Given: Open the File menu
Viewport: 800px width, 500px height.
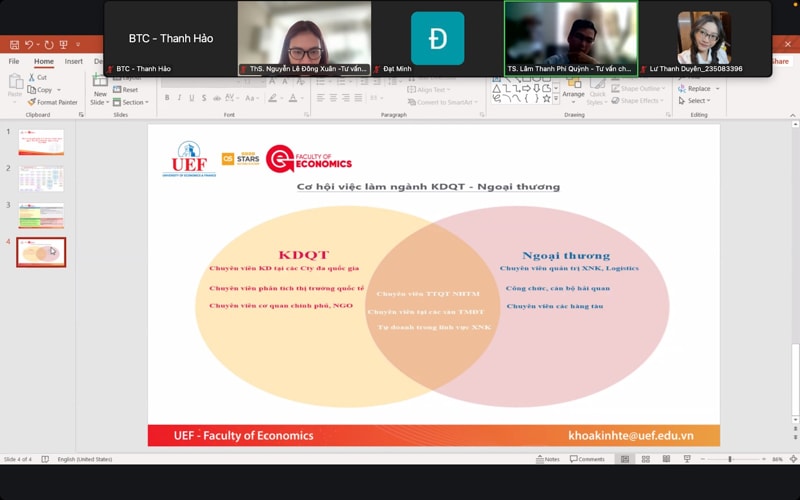Looking at the screenshot, I should pyautogui.click(x=14, y=61).
